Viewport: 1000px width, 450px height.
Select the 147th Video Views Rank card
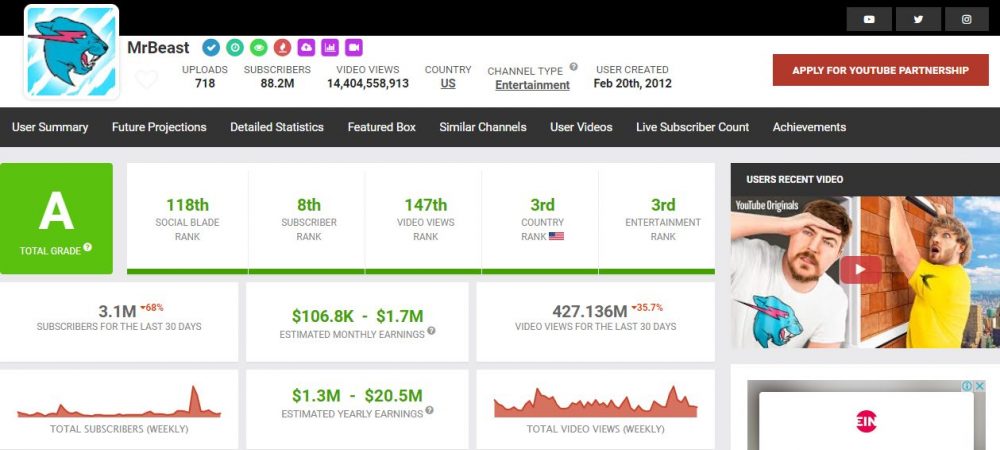click(x=425, y=219)
